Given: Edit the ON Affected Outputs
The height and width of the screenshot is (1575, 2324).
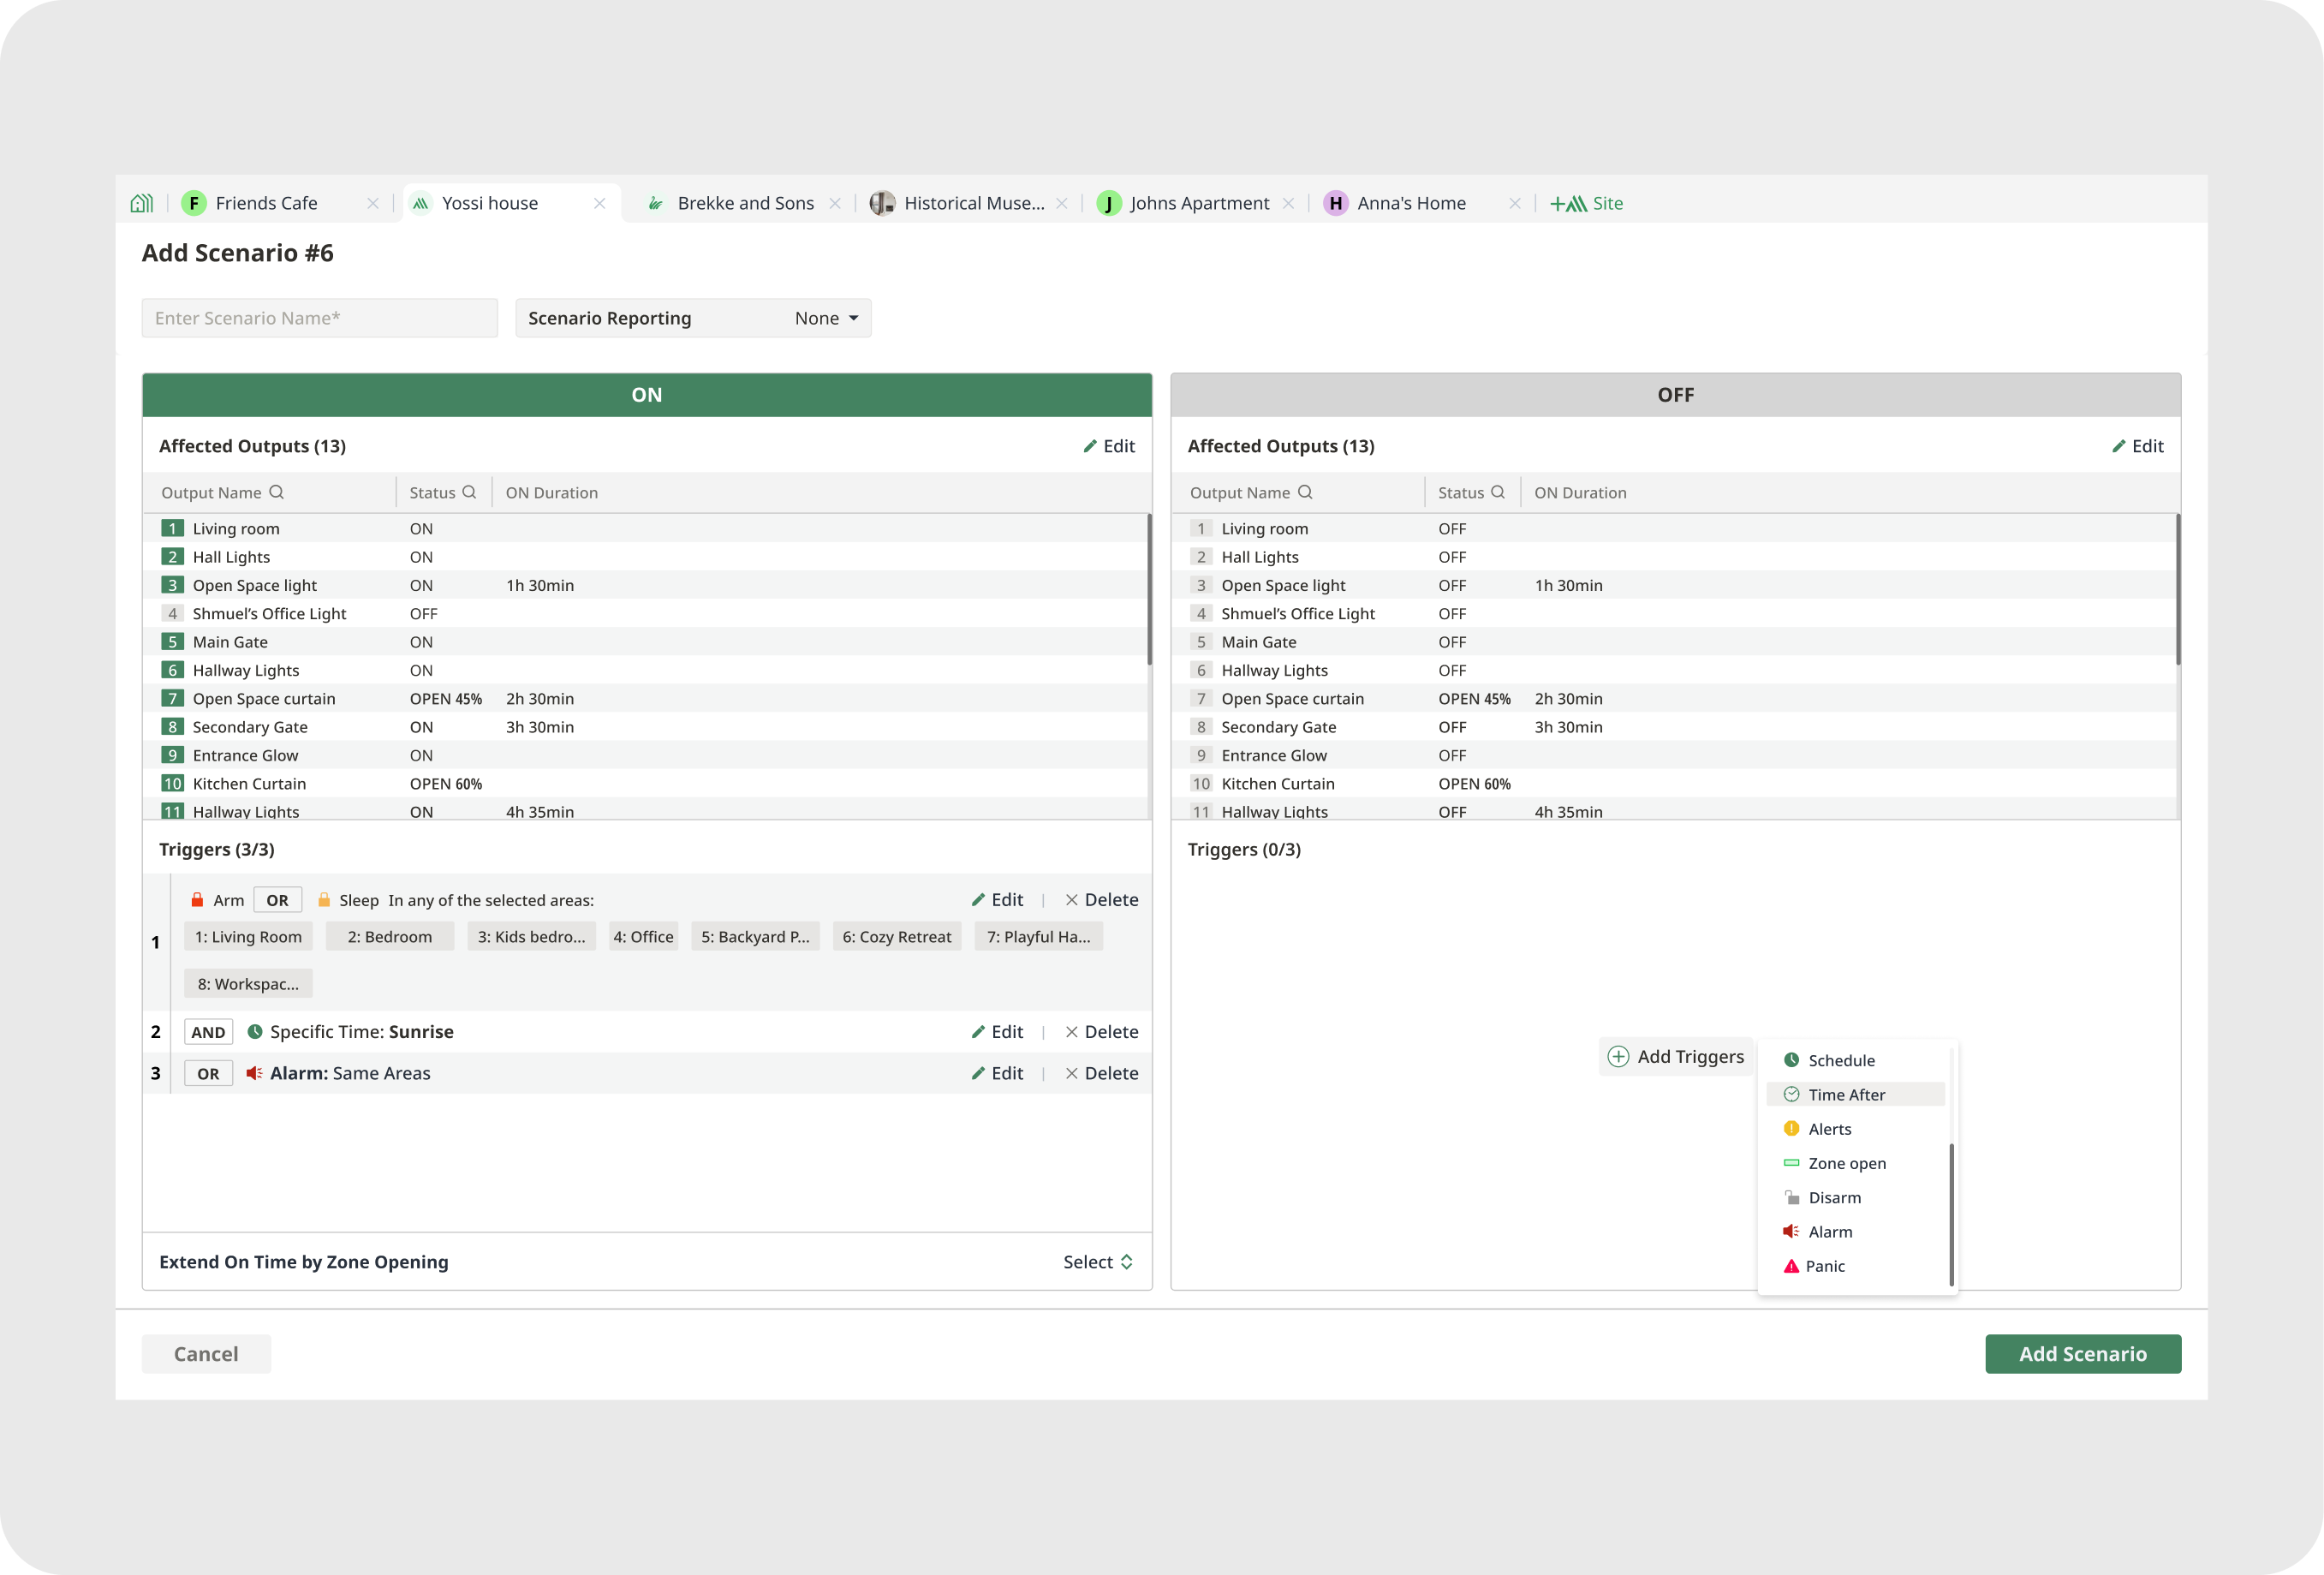Looking at the screenshot, I should [1109, 446].
